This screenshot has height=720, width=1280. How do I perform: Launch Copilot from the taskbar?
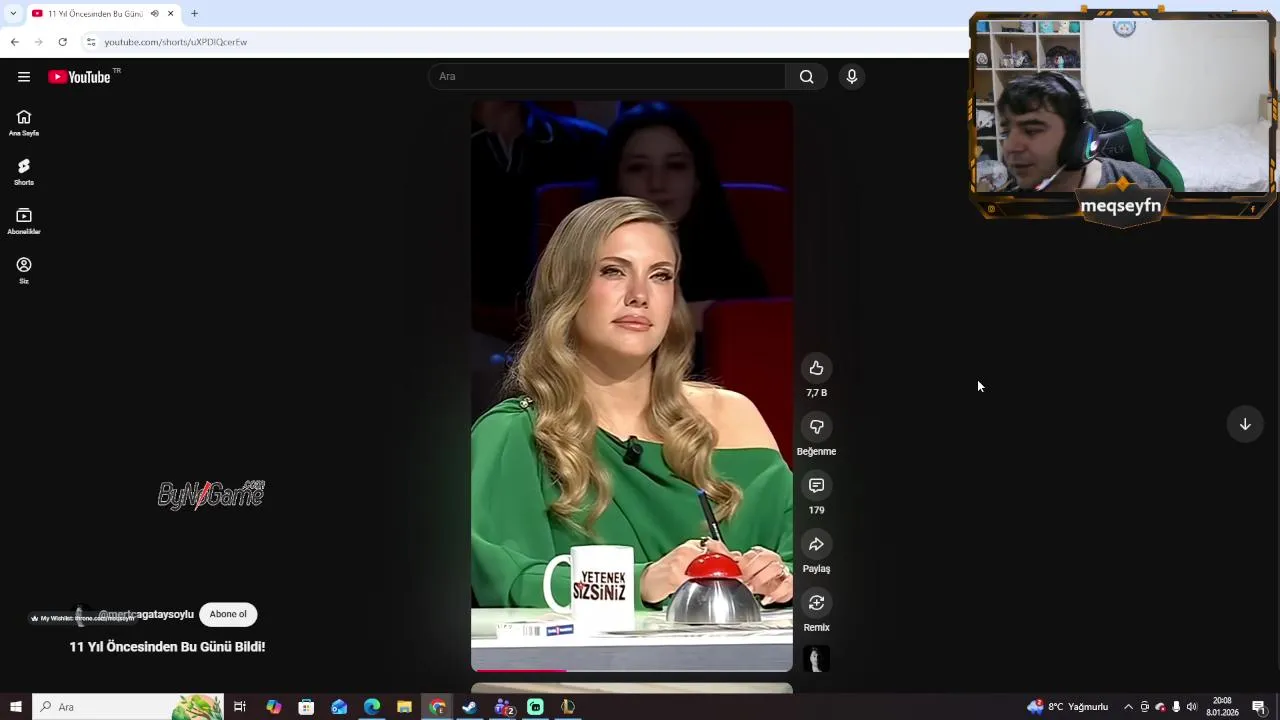tap(273, 707)
